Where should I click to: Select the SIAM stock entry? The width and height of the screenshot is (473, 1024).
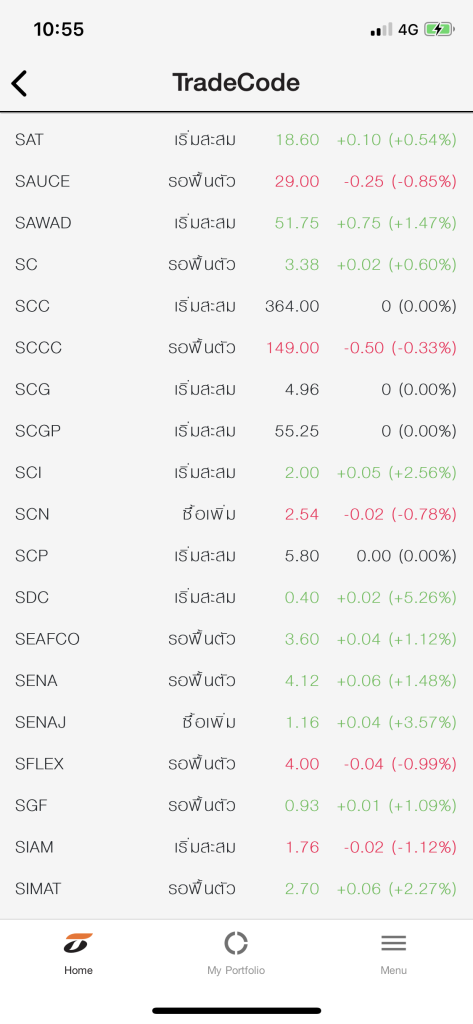(236, 848)
